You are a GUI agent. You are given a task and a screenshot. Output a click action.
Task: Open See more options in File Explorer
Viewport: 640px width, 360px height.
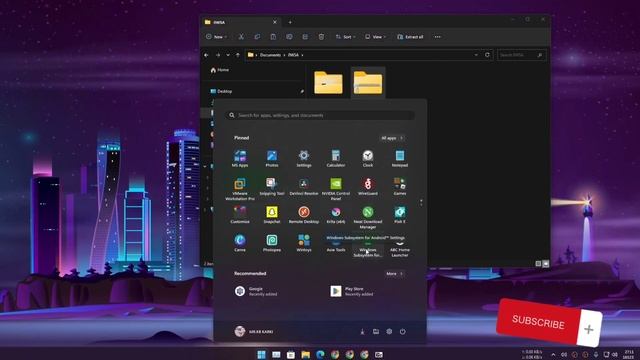click(438, 37)
